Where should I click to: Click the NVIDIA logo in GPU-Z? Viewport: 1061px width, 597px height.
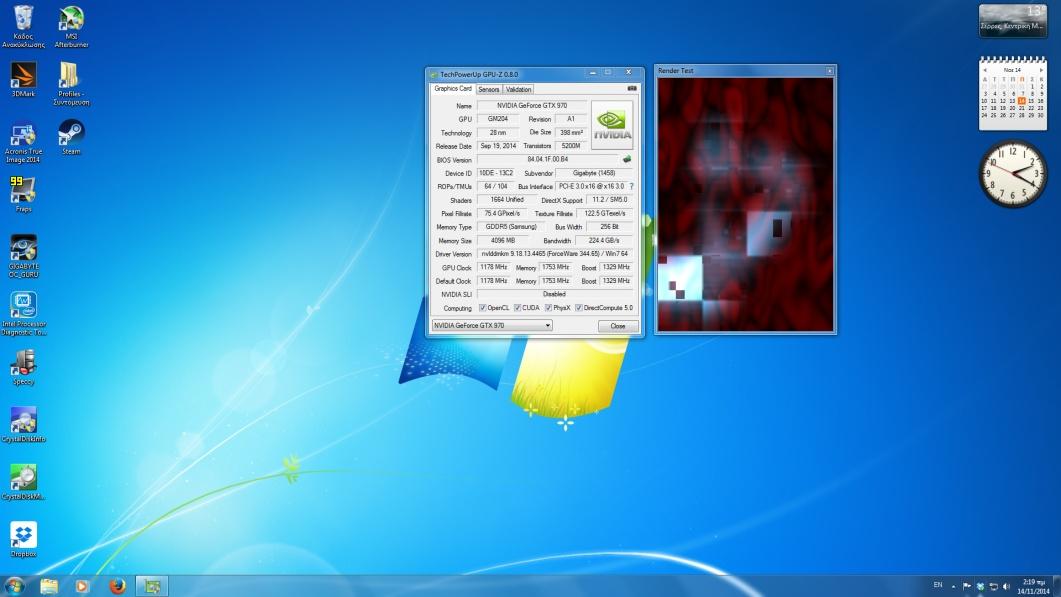[612, 125]
